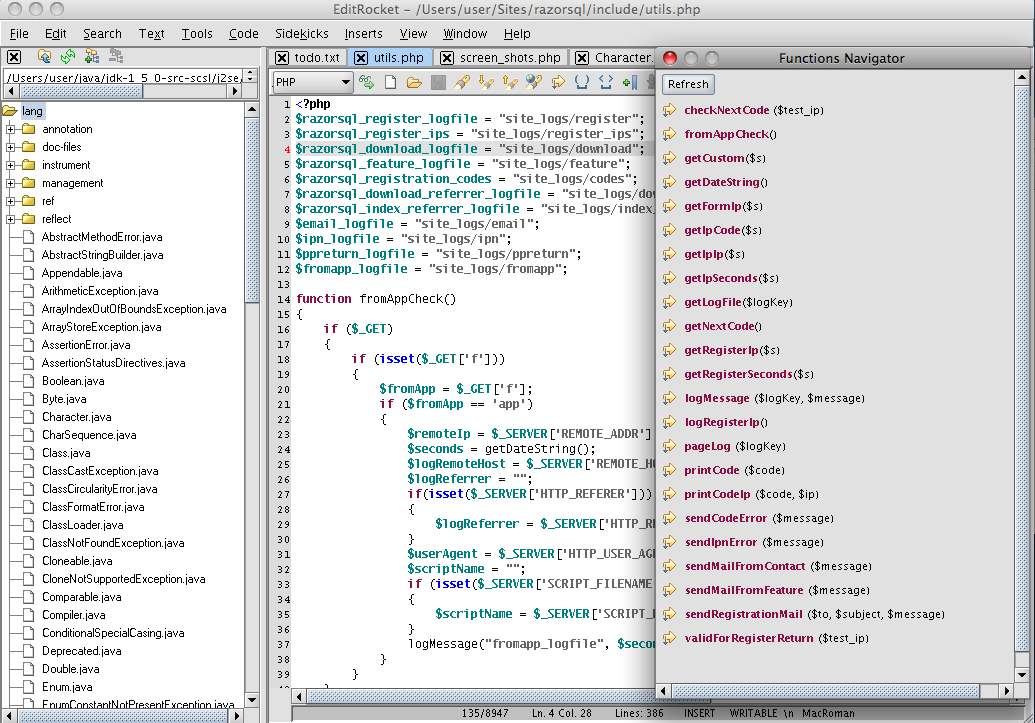The width and height of the screenshot is (1035, 723).
Task: Click the refresh icon in file browser toolbar
Action: tap(68, 57)
